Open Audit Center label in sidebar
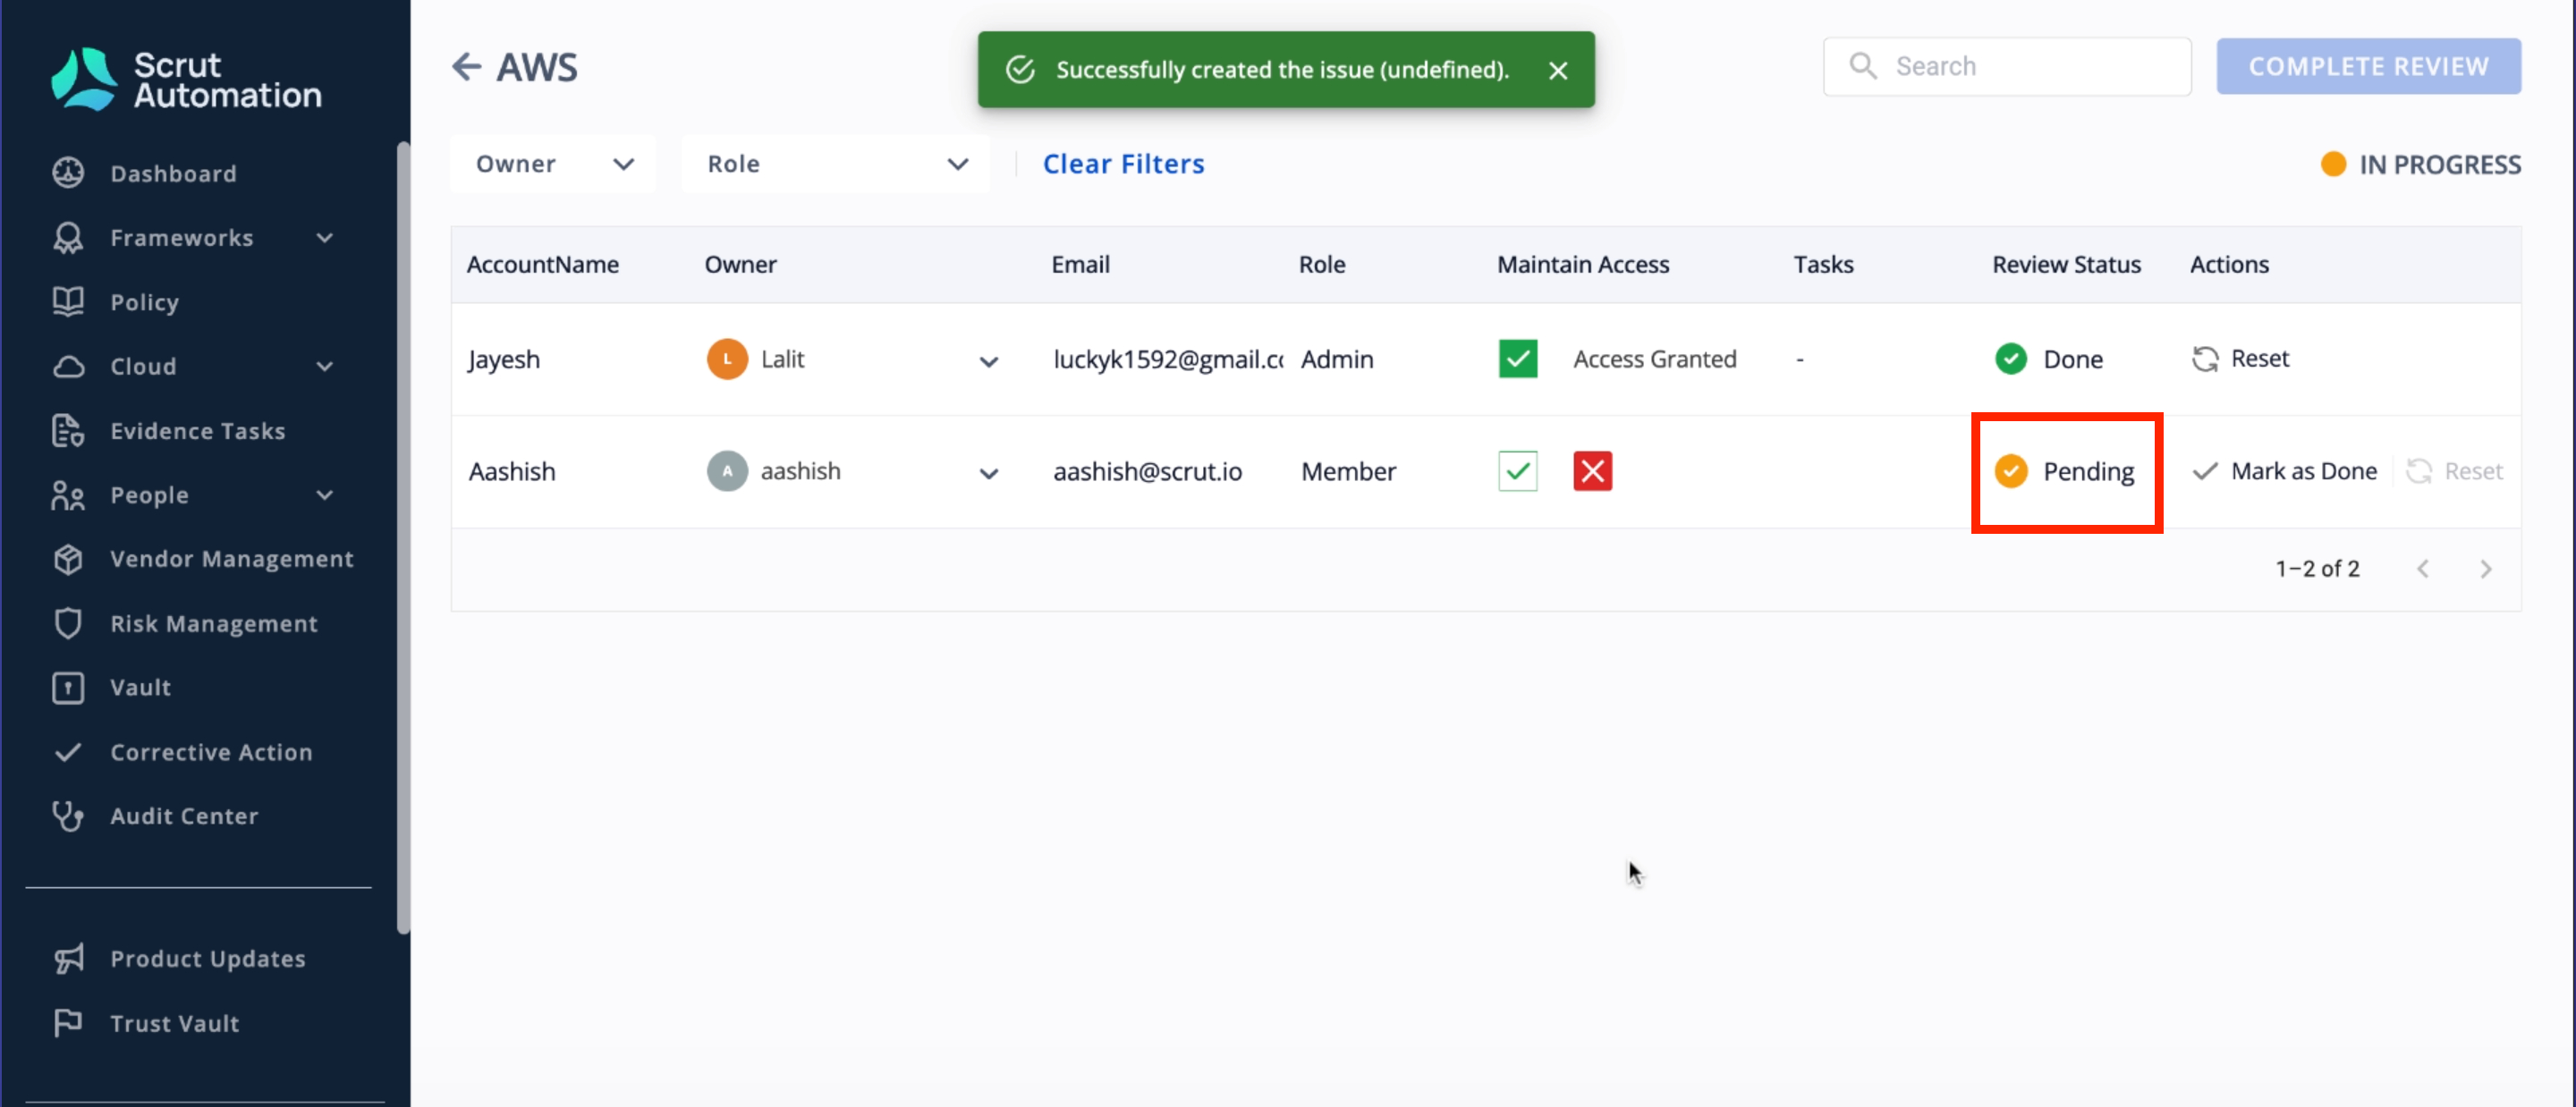 coord(184,816)
